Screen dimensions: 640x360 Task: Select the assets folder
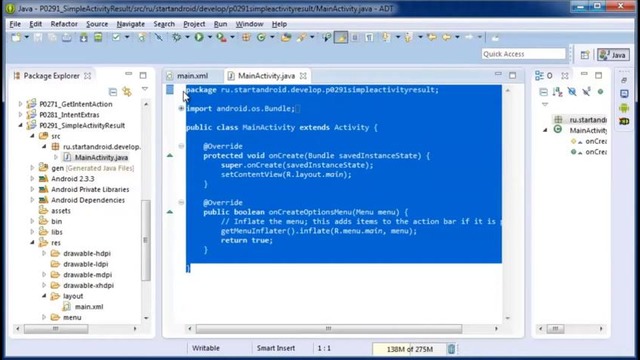60,211
